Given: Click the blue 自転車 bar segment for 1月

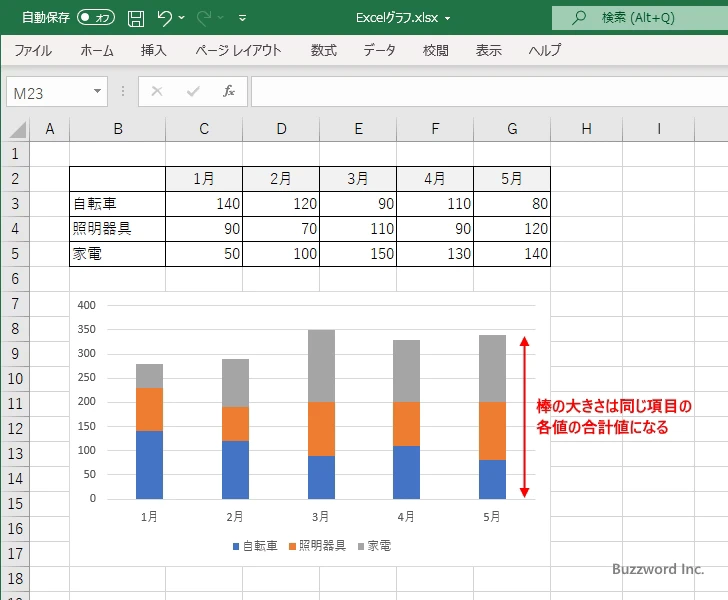Looking at the screenshot, I should (150, 465).
